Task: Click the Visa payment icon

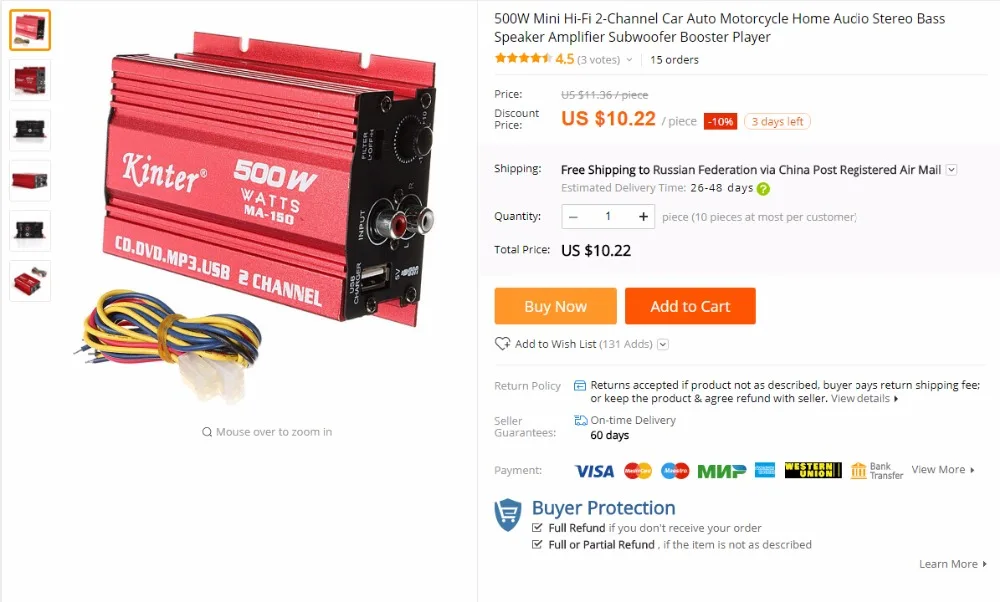Action: coord(594,471)
